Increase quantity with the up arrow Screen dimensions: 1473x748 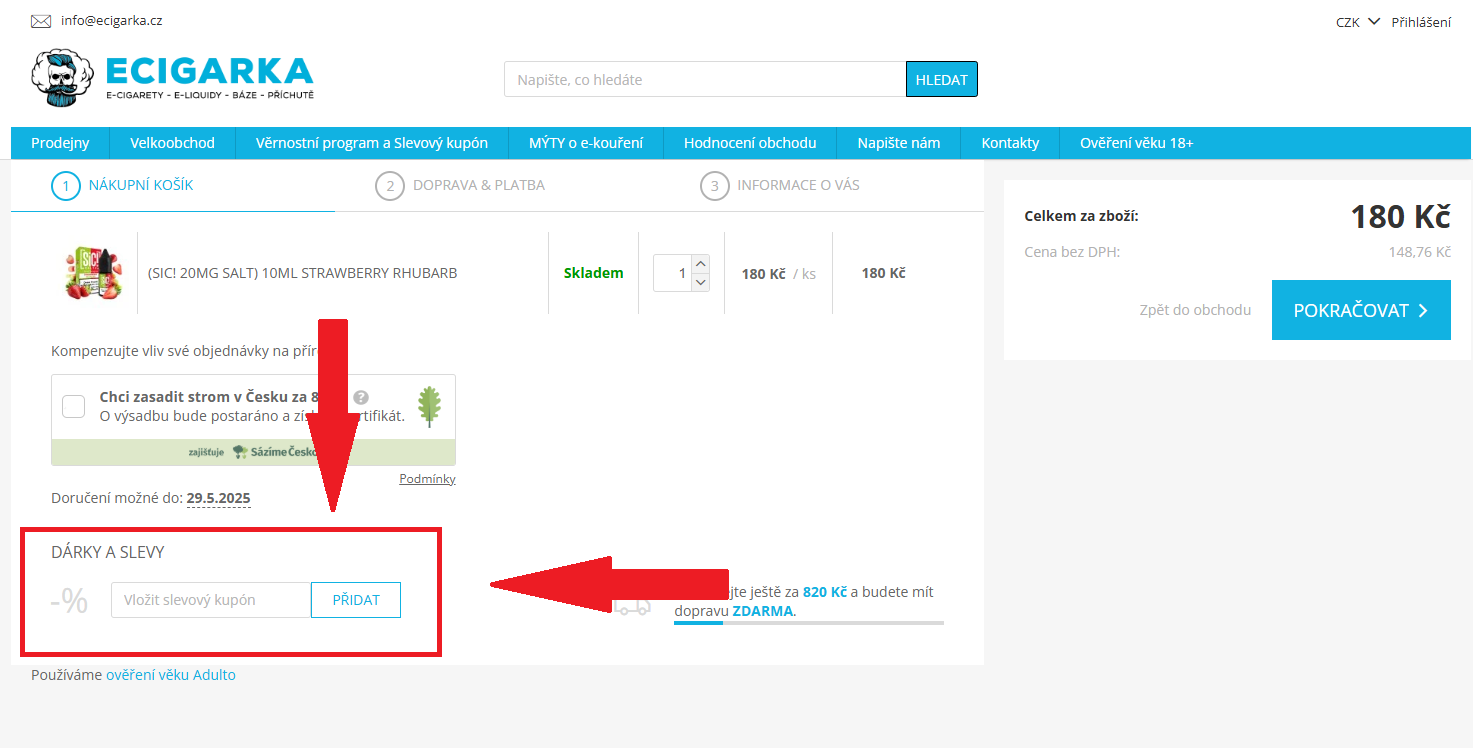701,264
